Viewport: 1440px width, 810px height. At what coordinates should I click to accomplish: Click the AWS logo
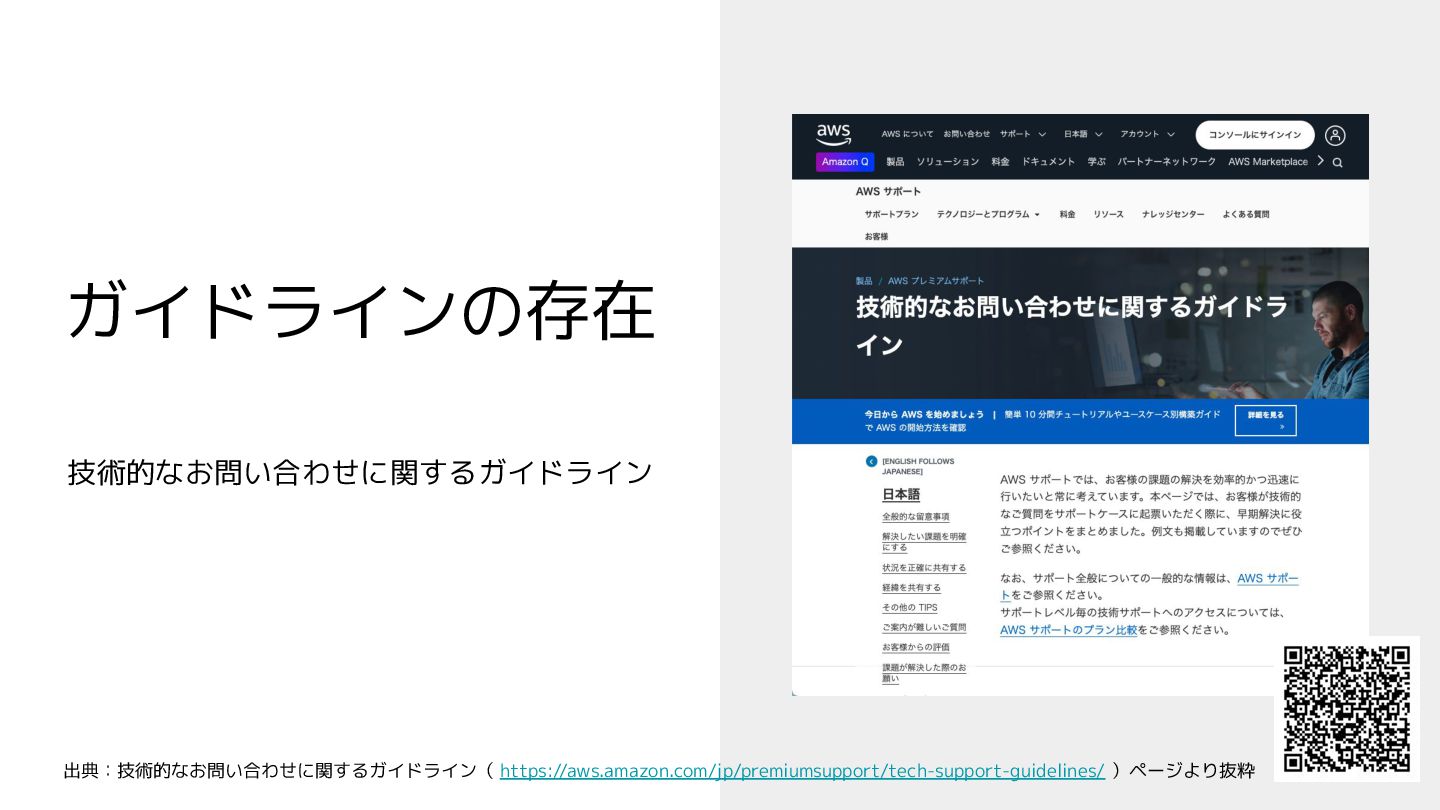click(x=833, y=135)
